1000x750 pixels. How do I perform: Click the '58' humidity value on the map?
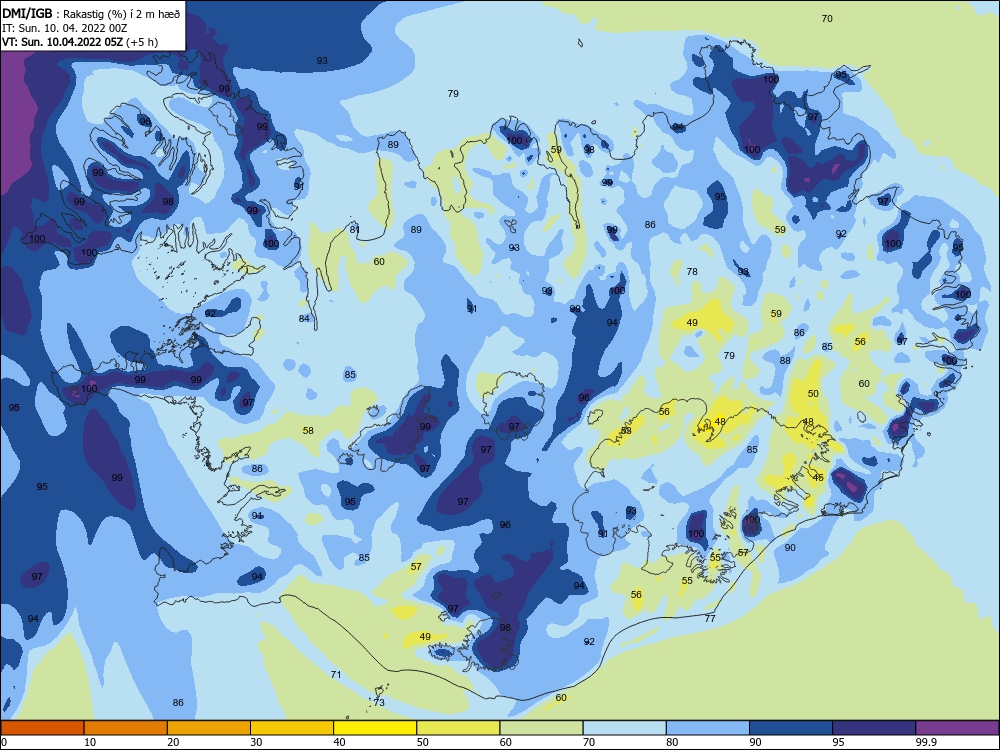pos(308,430)
